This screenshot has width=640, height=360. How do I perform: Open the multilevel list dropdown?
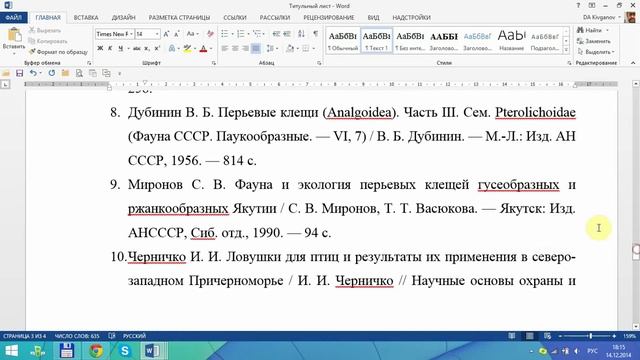click(x=258, y=34)
